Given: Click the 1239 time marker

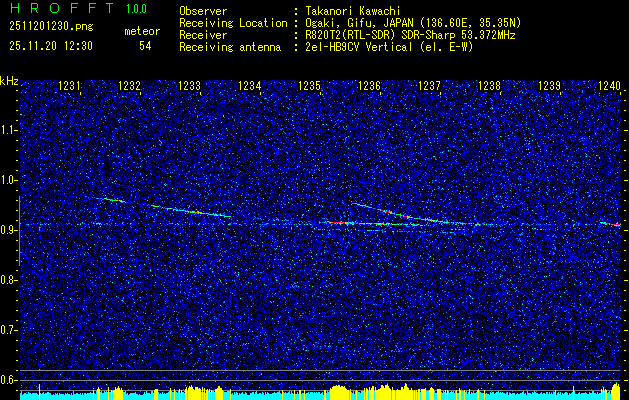Looking at the screenshot, I should click(550, 86).
